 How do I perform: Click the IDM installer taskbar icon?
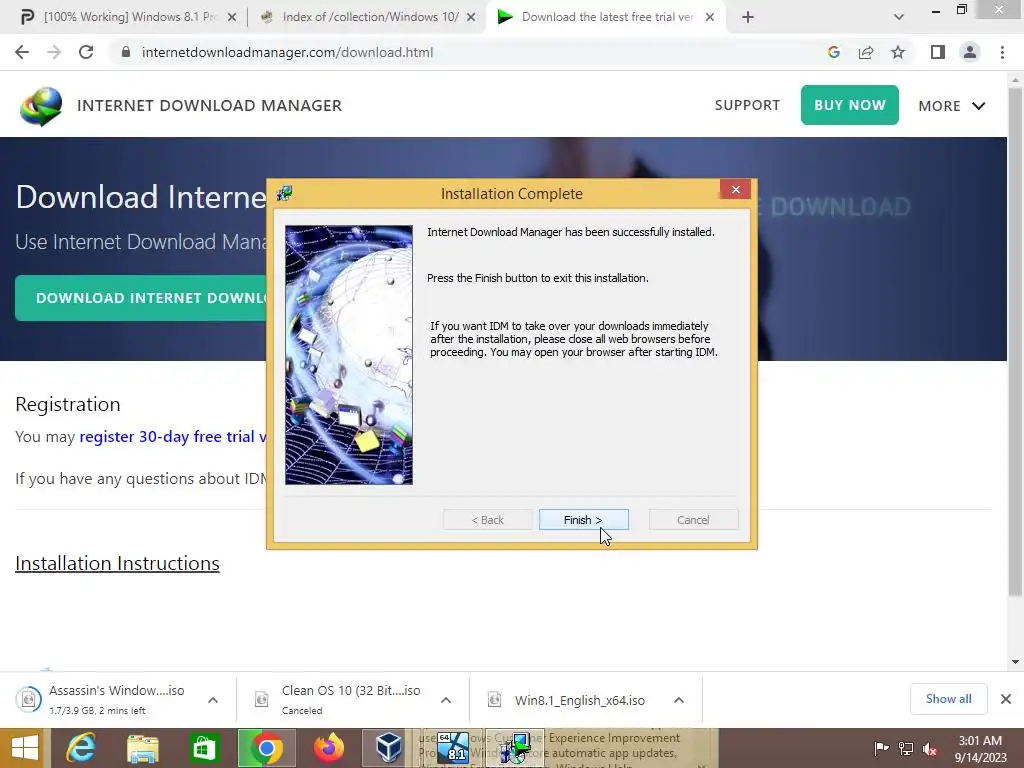515,748
